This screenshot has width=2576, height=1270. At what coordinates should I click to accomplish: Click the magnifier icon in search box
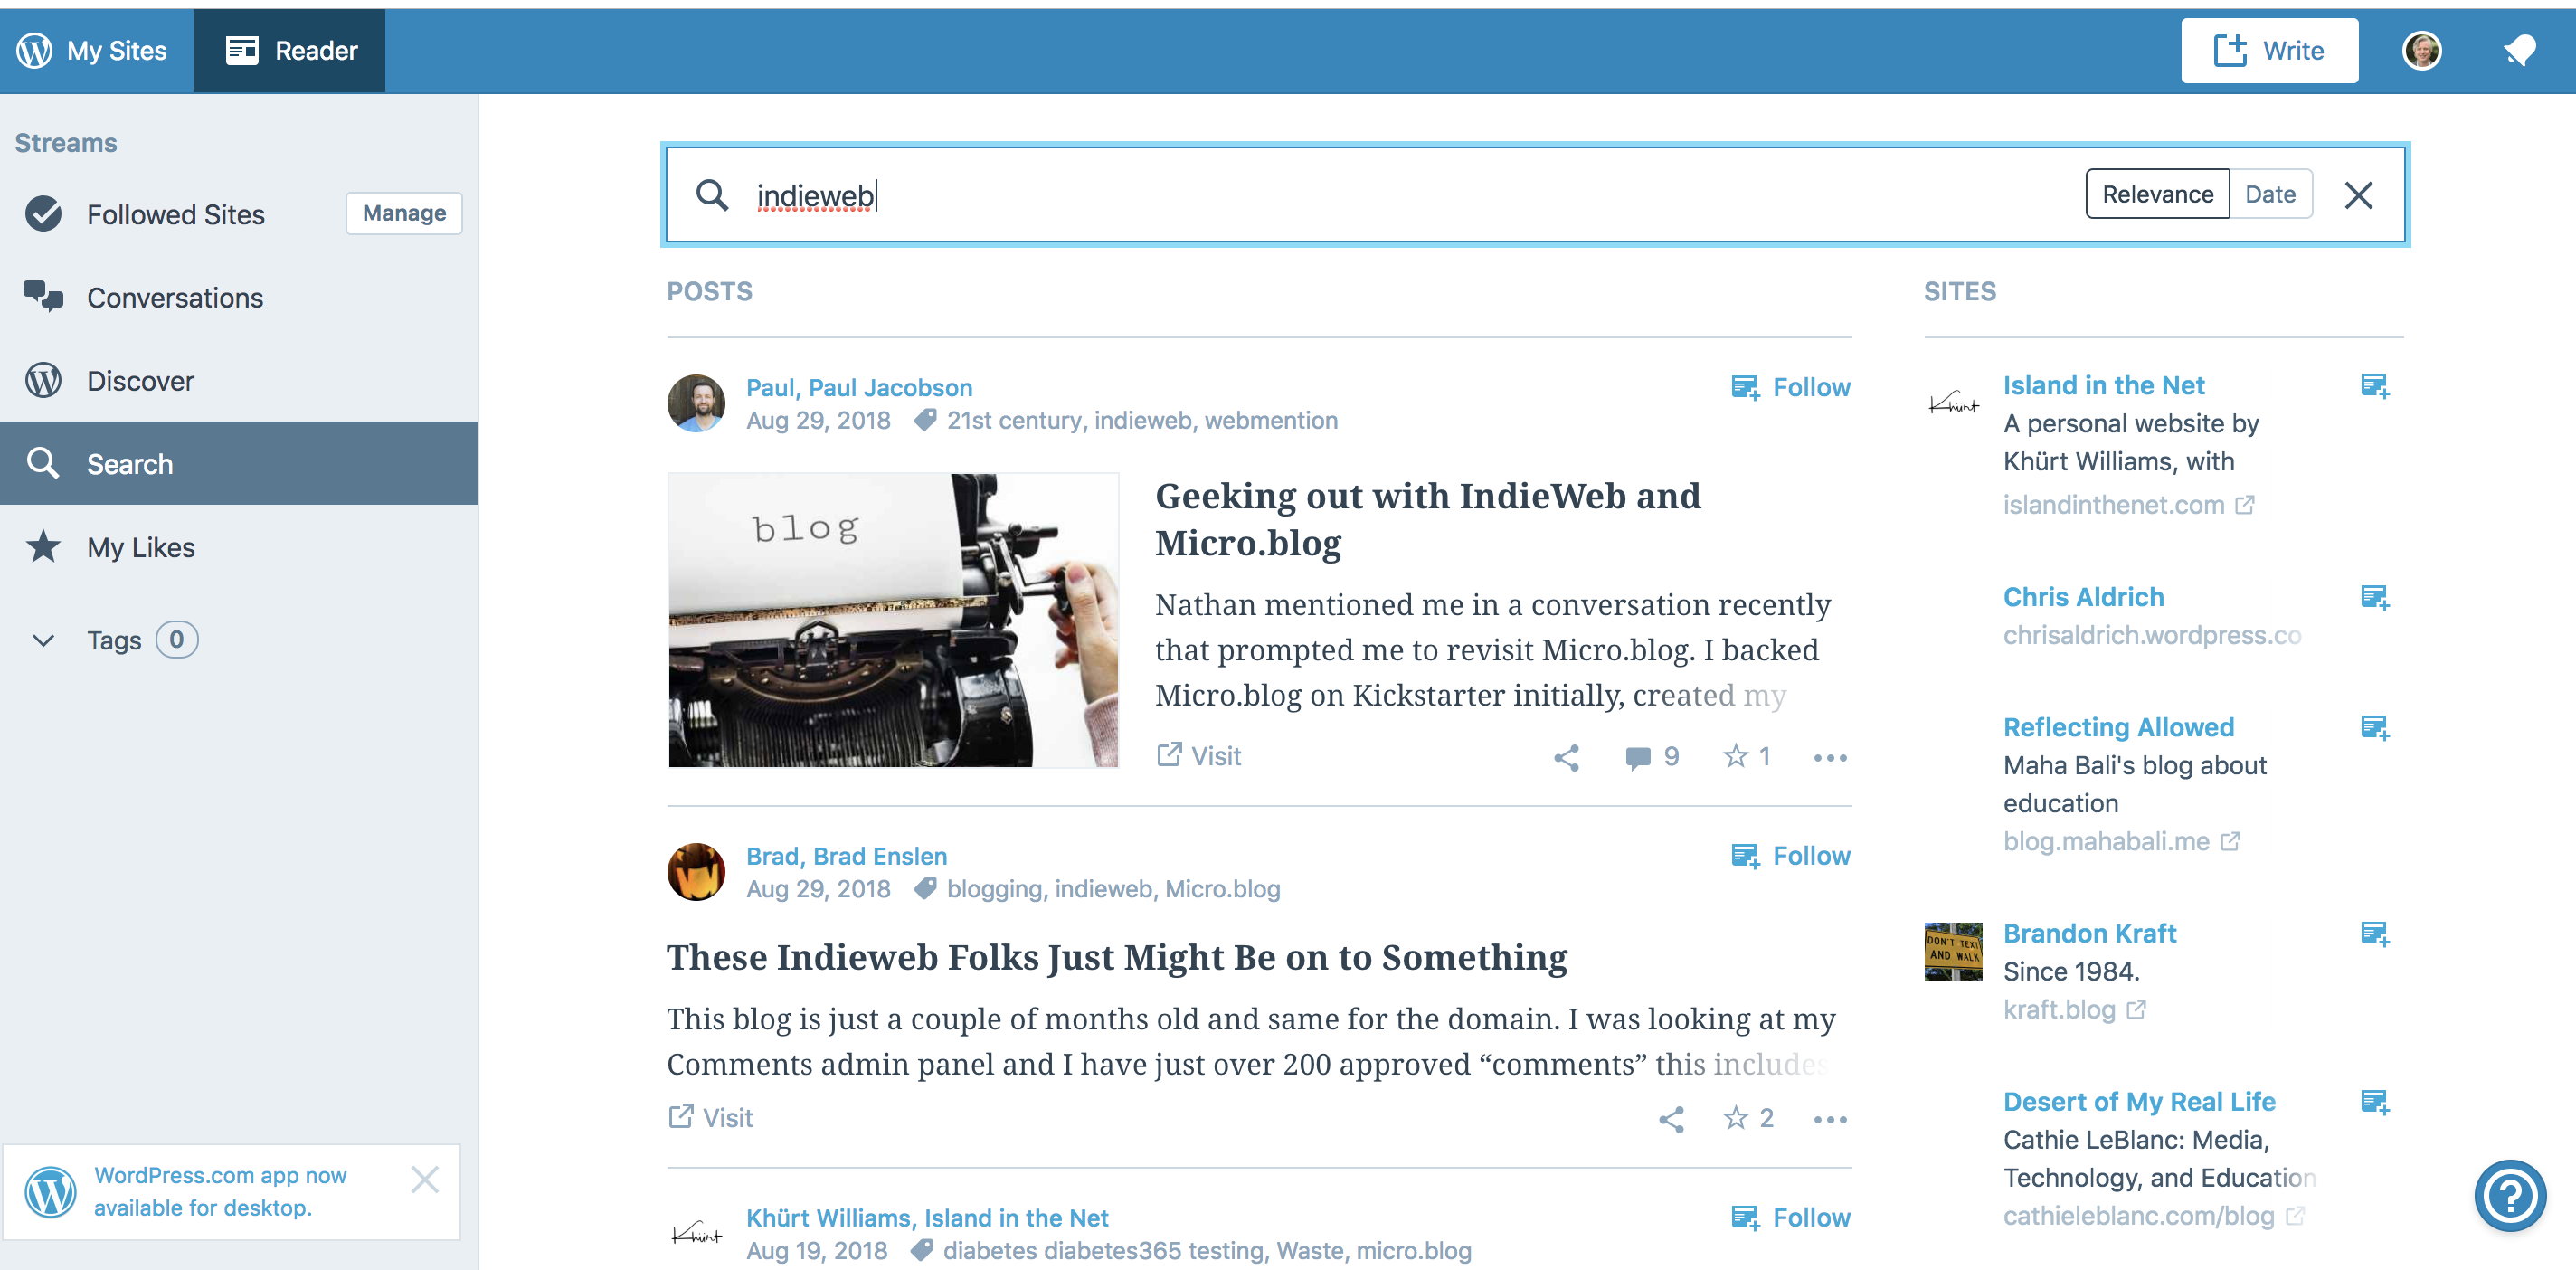712,195
